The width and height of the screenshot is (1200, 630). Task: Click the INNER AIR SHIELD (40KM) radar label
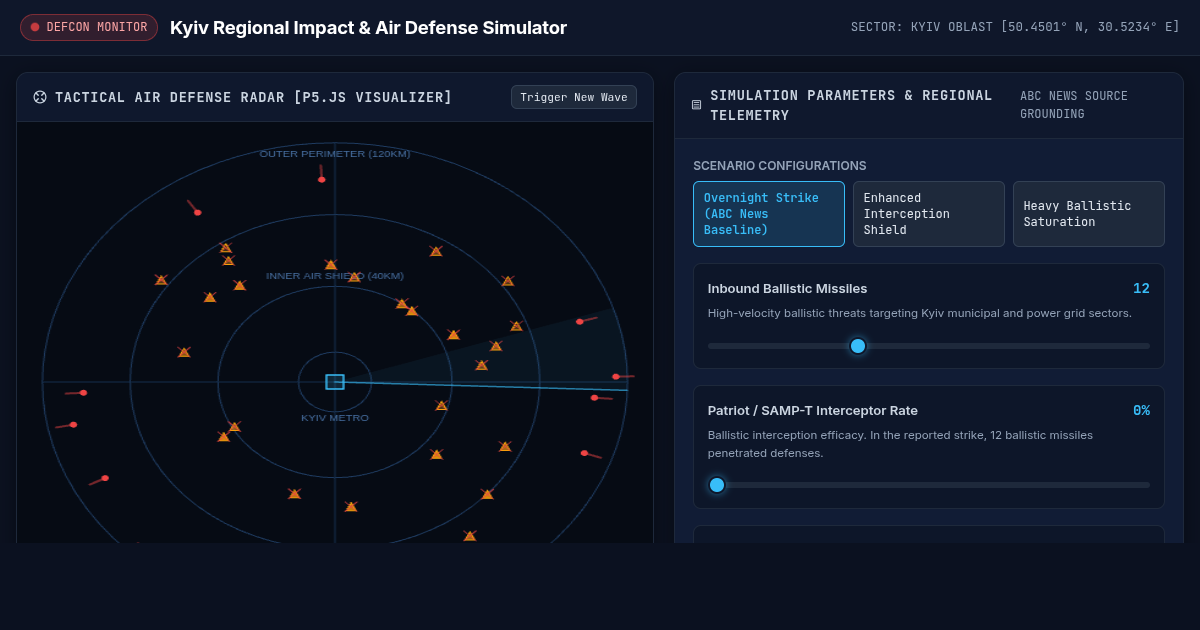click(335, 276)
